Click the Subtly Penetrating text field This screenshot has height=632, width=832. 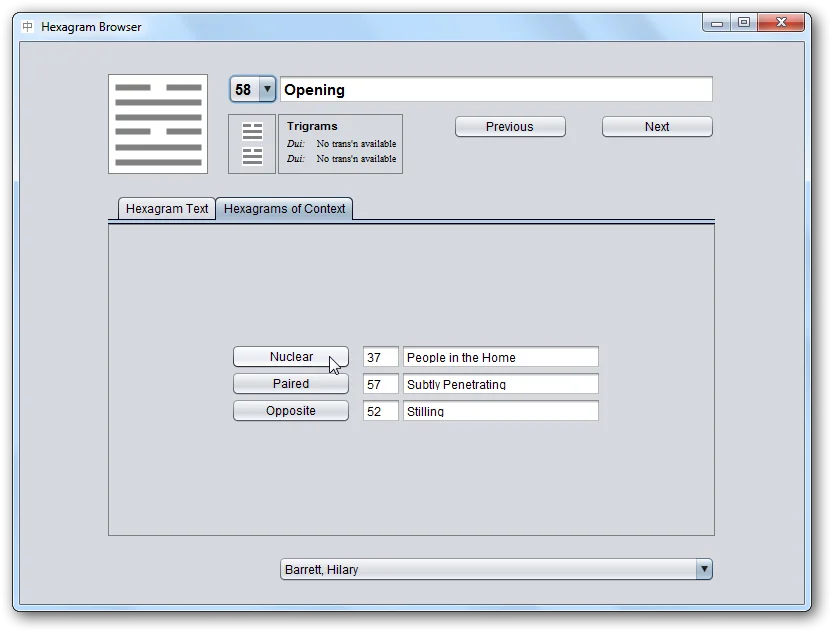[x=500, y=384]
